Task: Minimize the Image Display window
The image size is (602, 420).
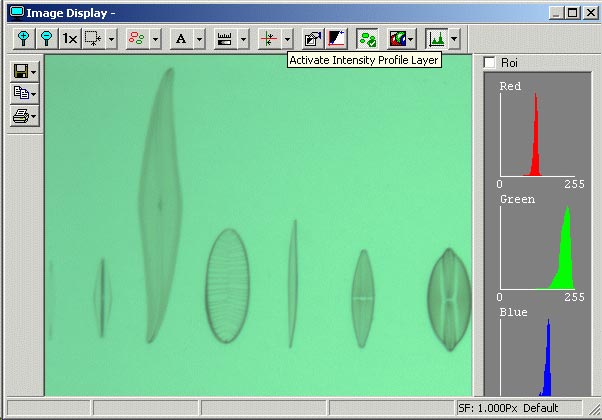Action: click(557, 13)
